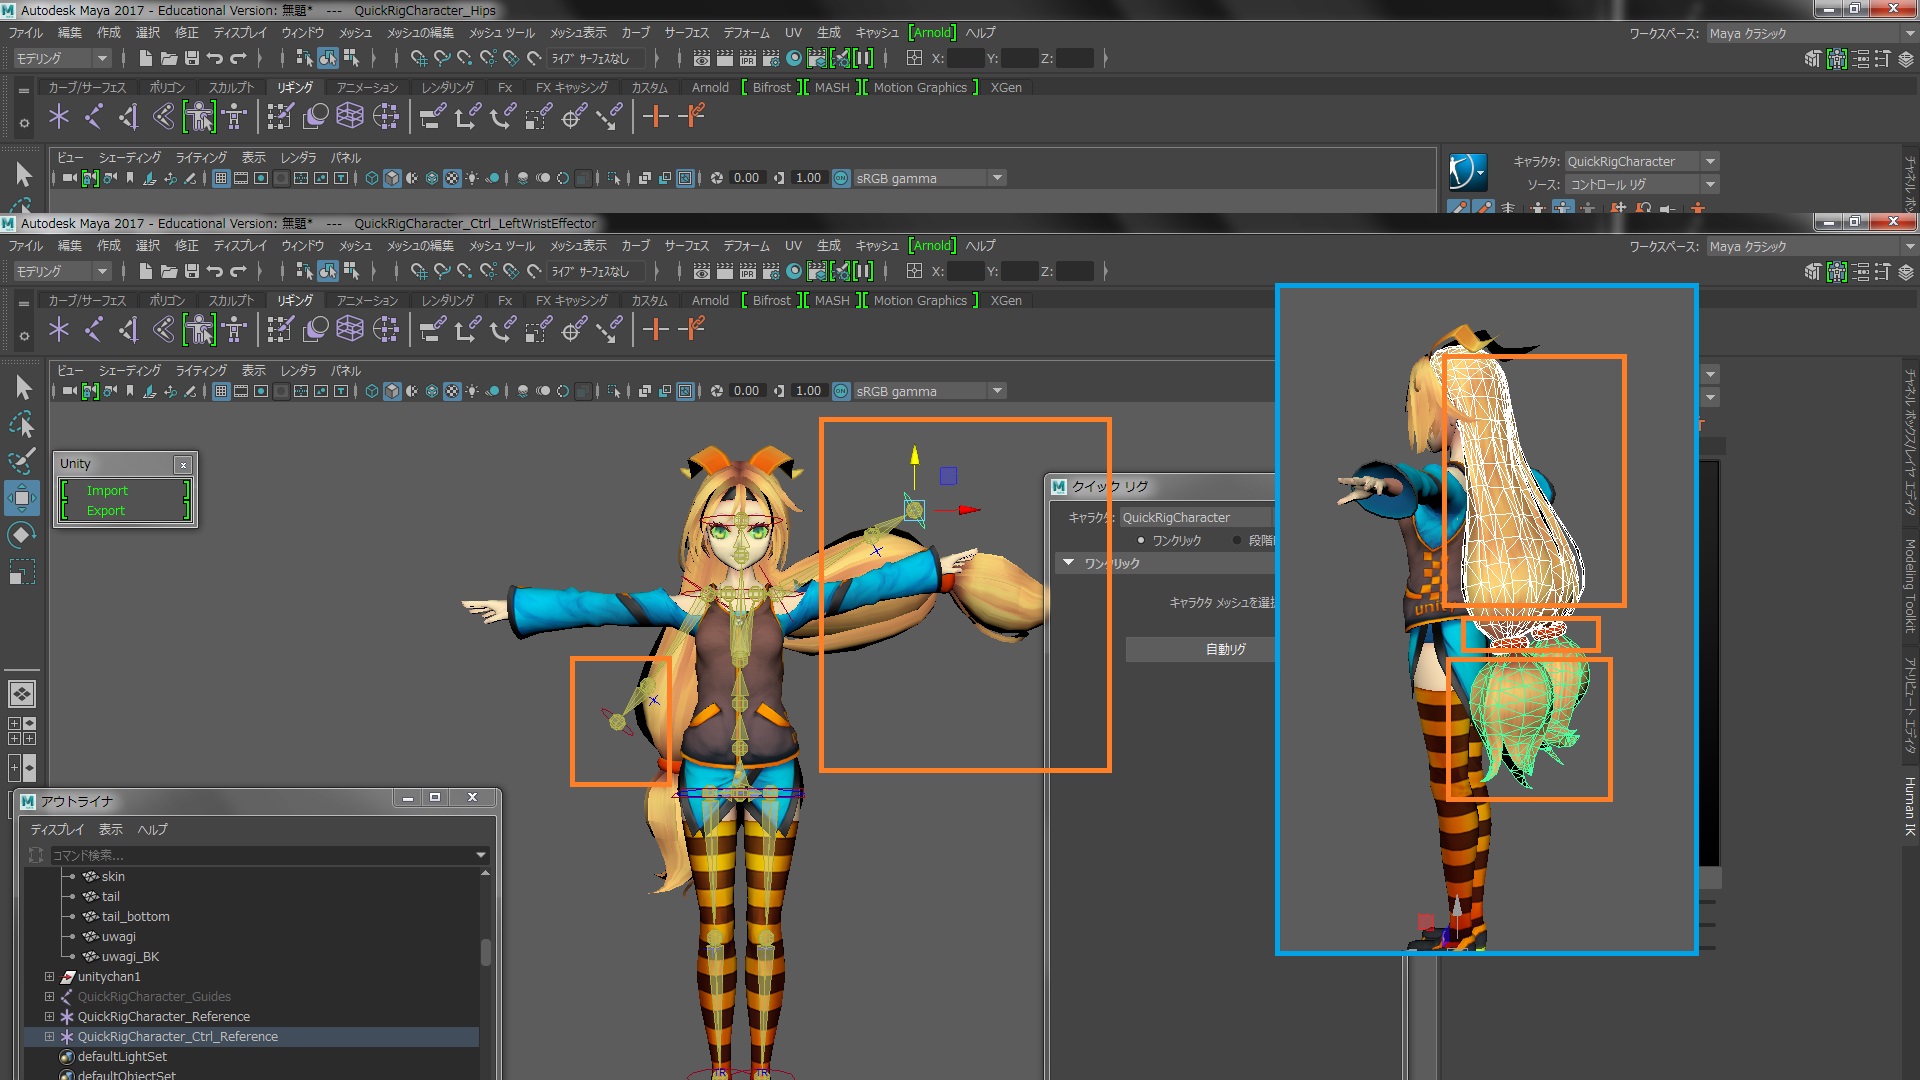
Task: Select the Lasso select tool in toolbox
Action: point(22,425)
